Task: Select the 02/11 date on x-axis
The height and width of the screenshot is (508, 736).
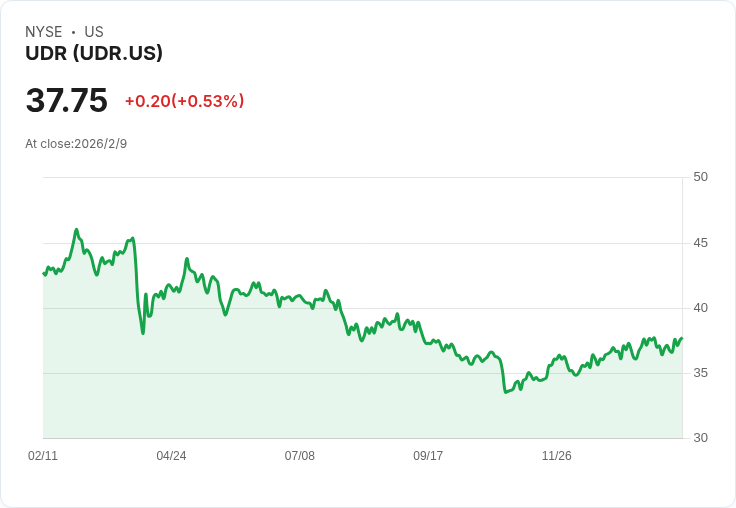Action: 43,456
